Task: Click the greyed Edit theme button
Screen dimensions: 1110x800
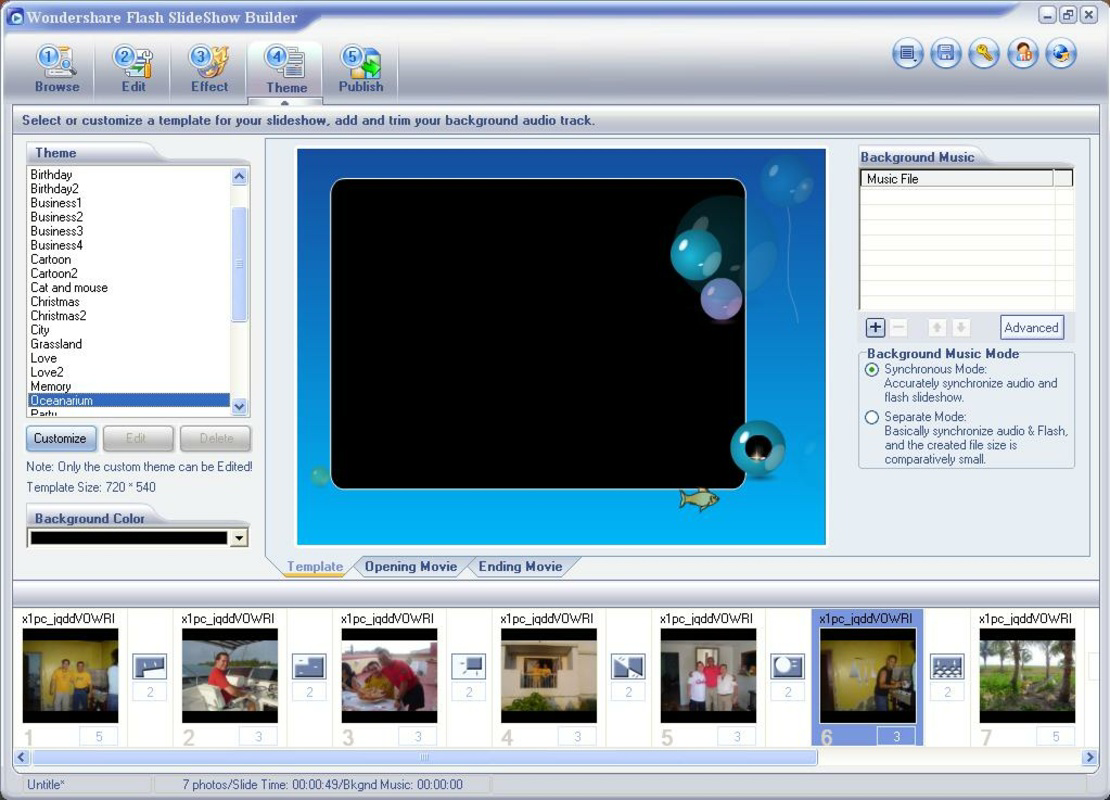Action: pos(138,438)
